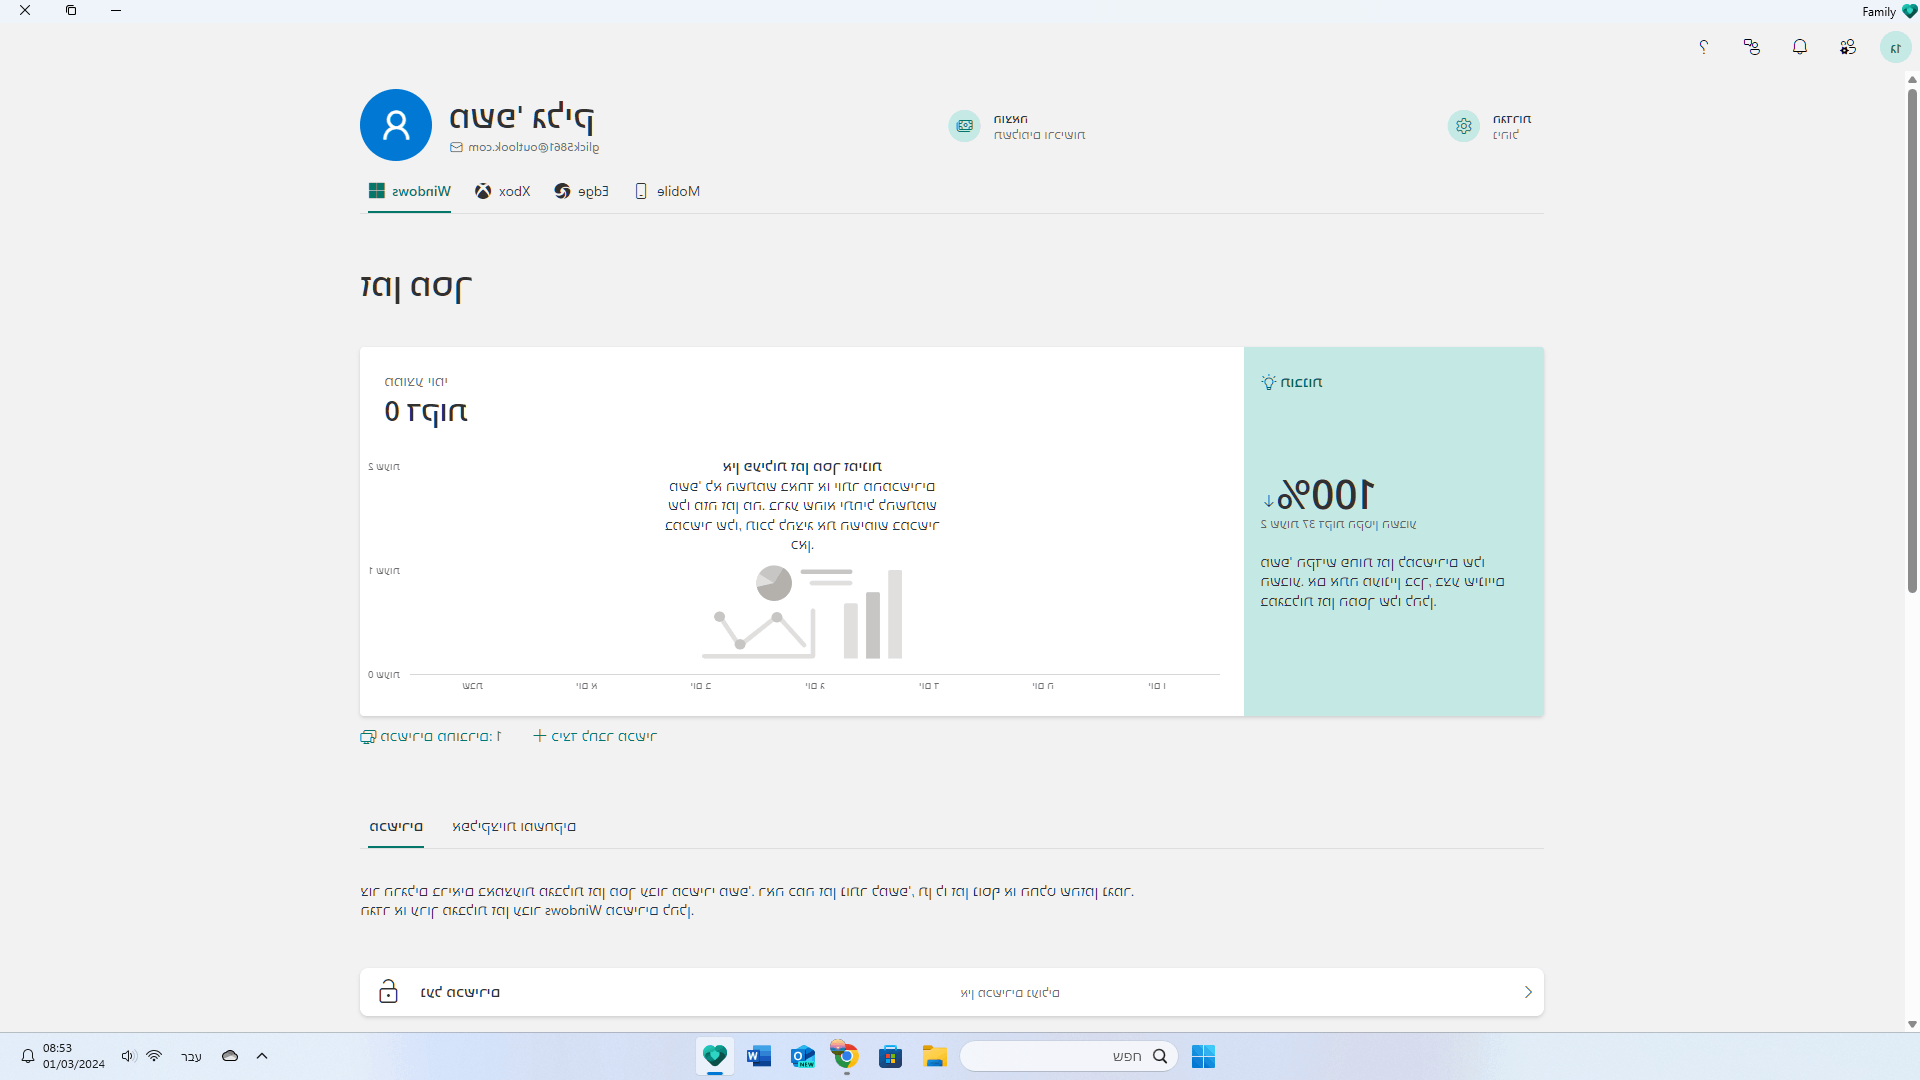Switch to the Xbox tab

[503, 191]
